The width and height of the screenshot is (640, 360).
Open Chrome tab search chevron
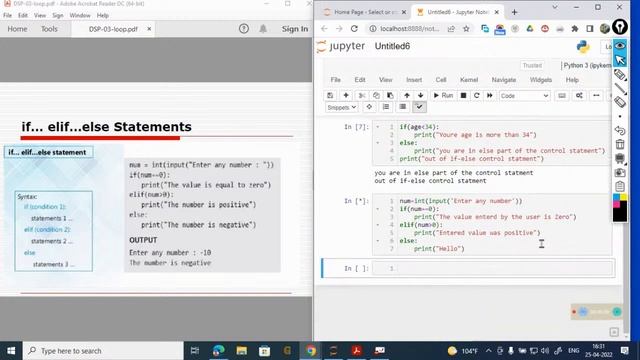555,7
